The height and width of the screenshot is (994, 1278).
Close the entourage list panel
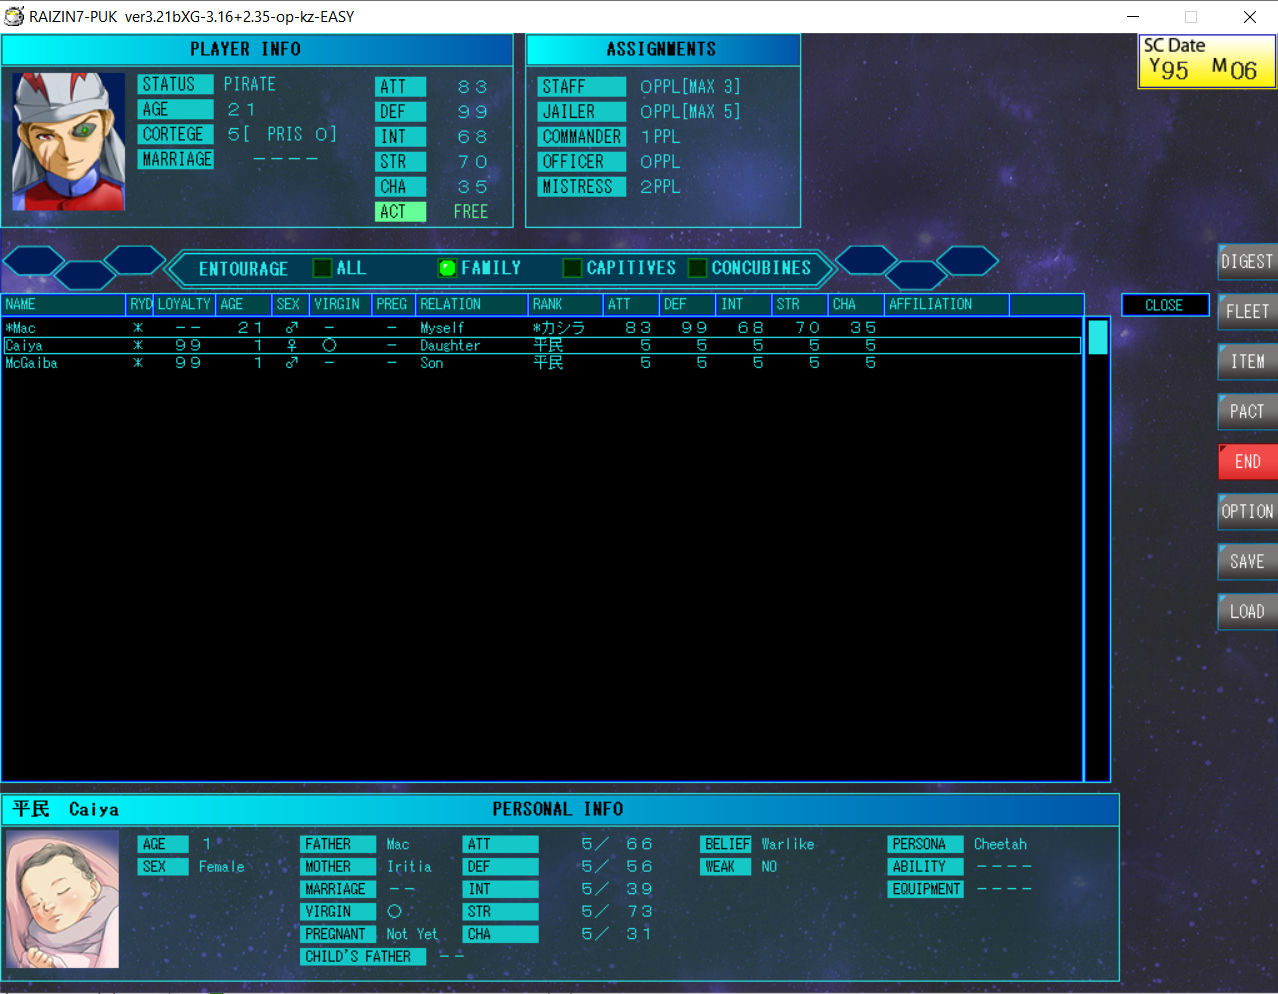pos(1164,305)
